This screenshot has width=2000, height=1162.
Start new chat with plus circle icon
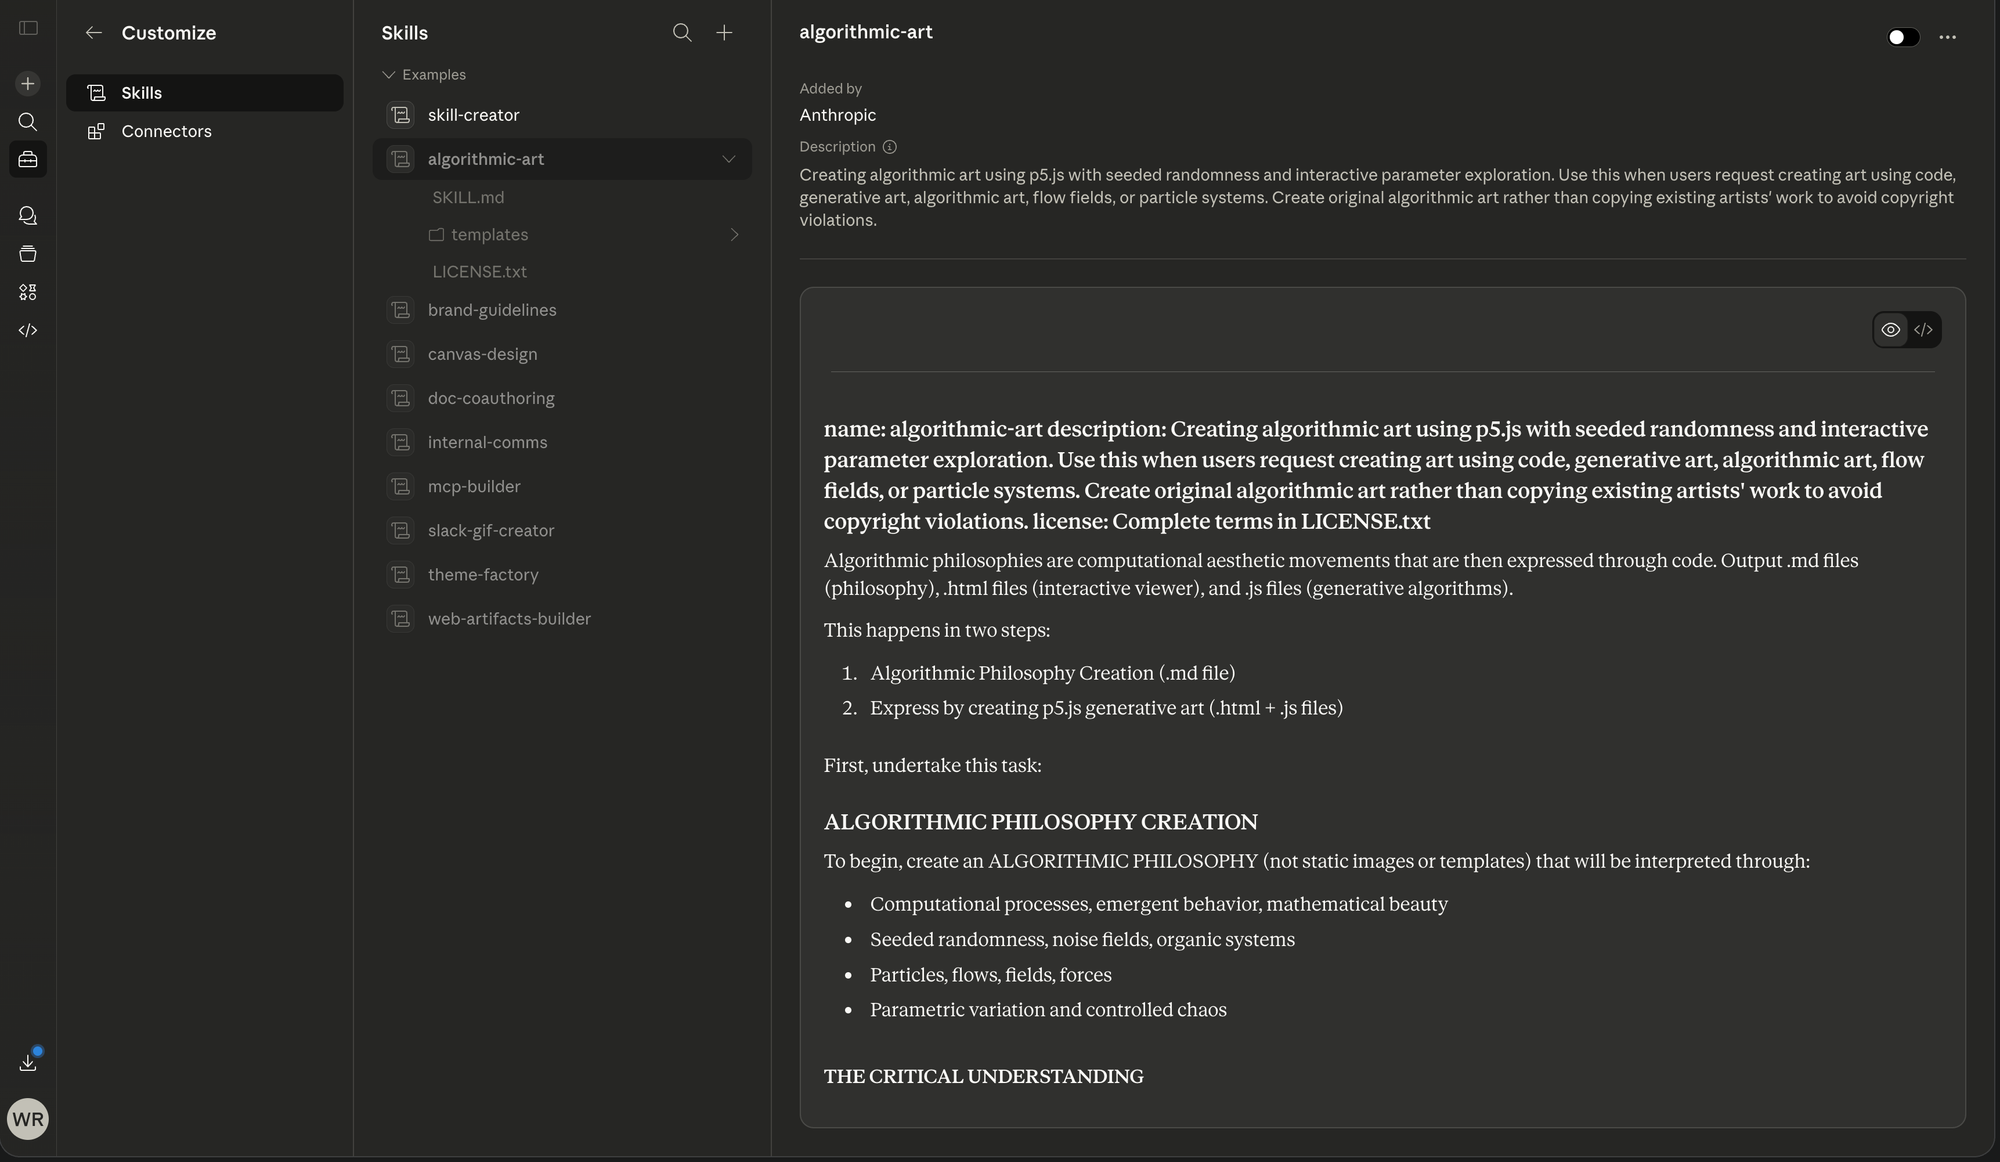pyautogui.click(x=28, y=84)
